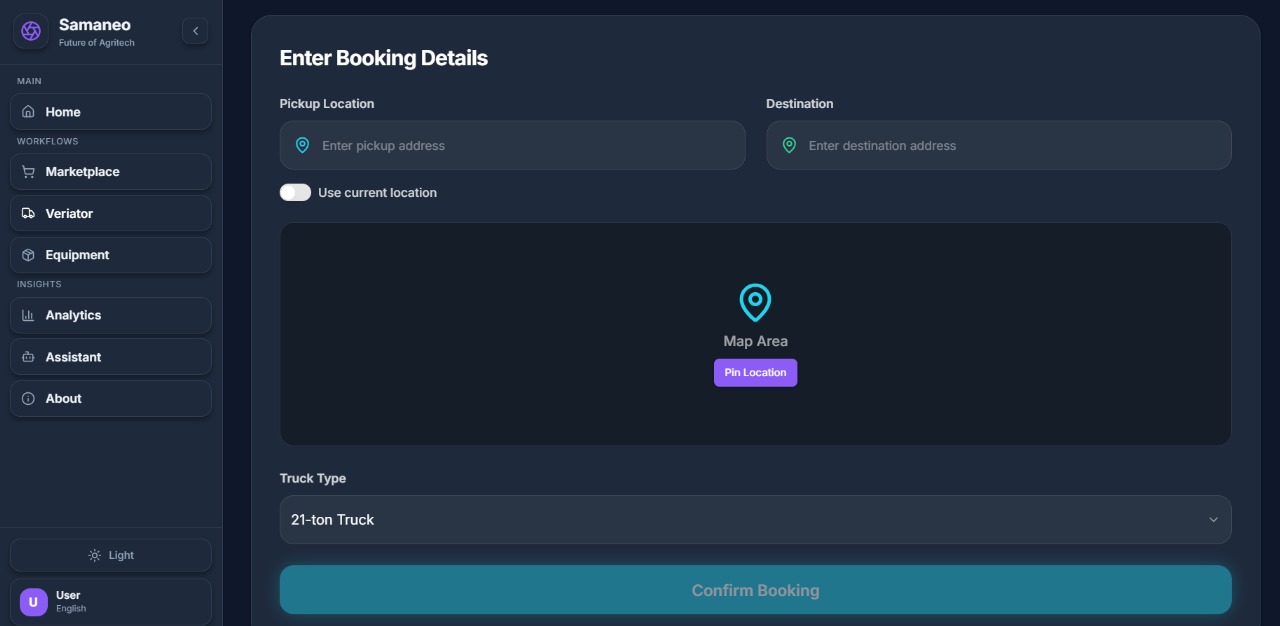Click the Truck Type dropdown chevron arrow
This screenshot has height=626, width=1280.
click(1213, 520)
